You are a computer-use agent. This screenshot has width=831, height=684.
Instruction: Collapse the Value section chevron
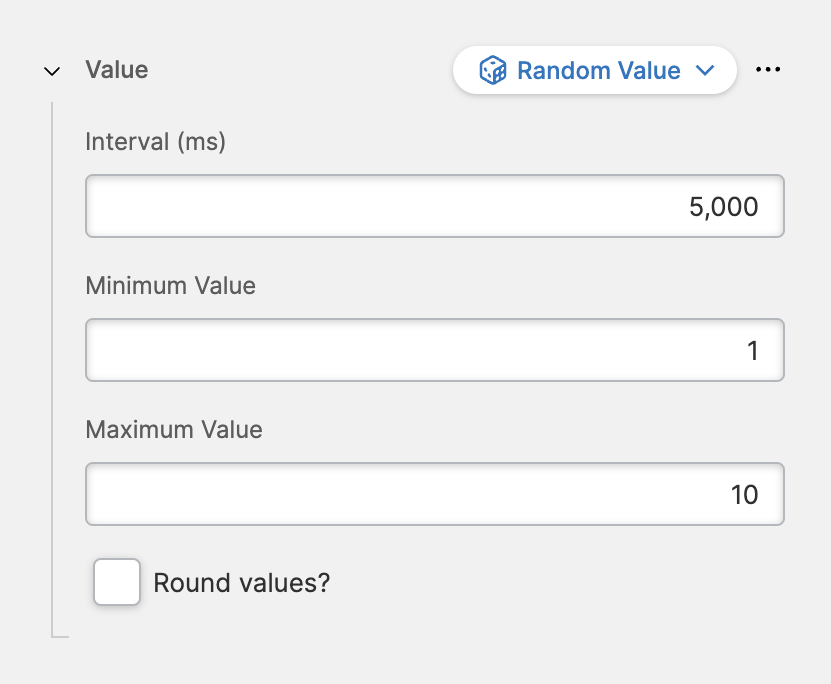pyautogui.click(x=53, y=71)
